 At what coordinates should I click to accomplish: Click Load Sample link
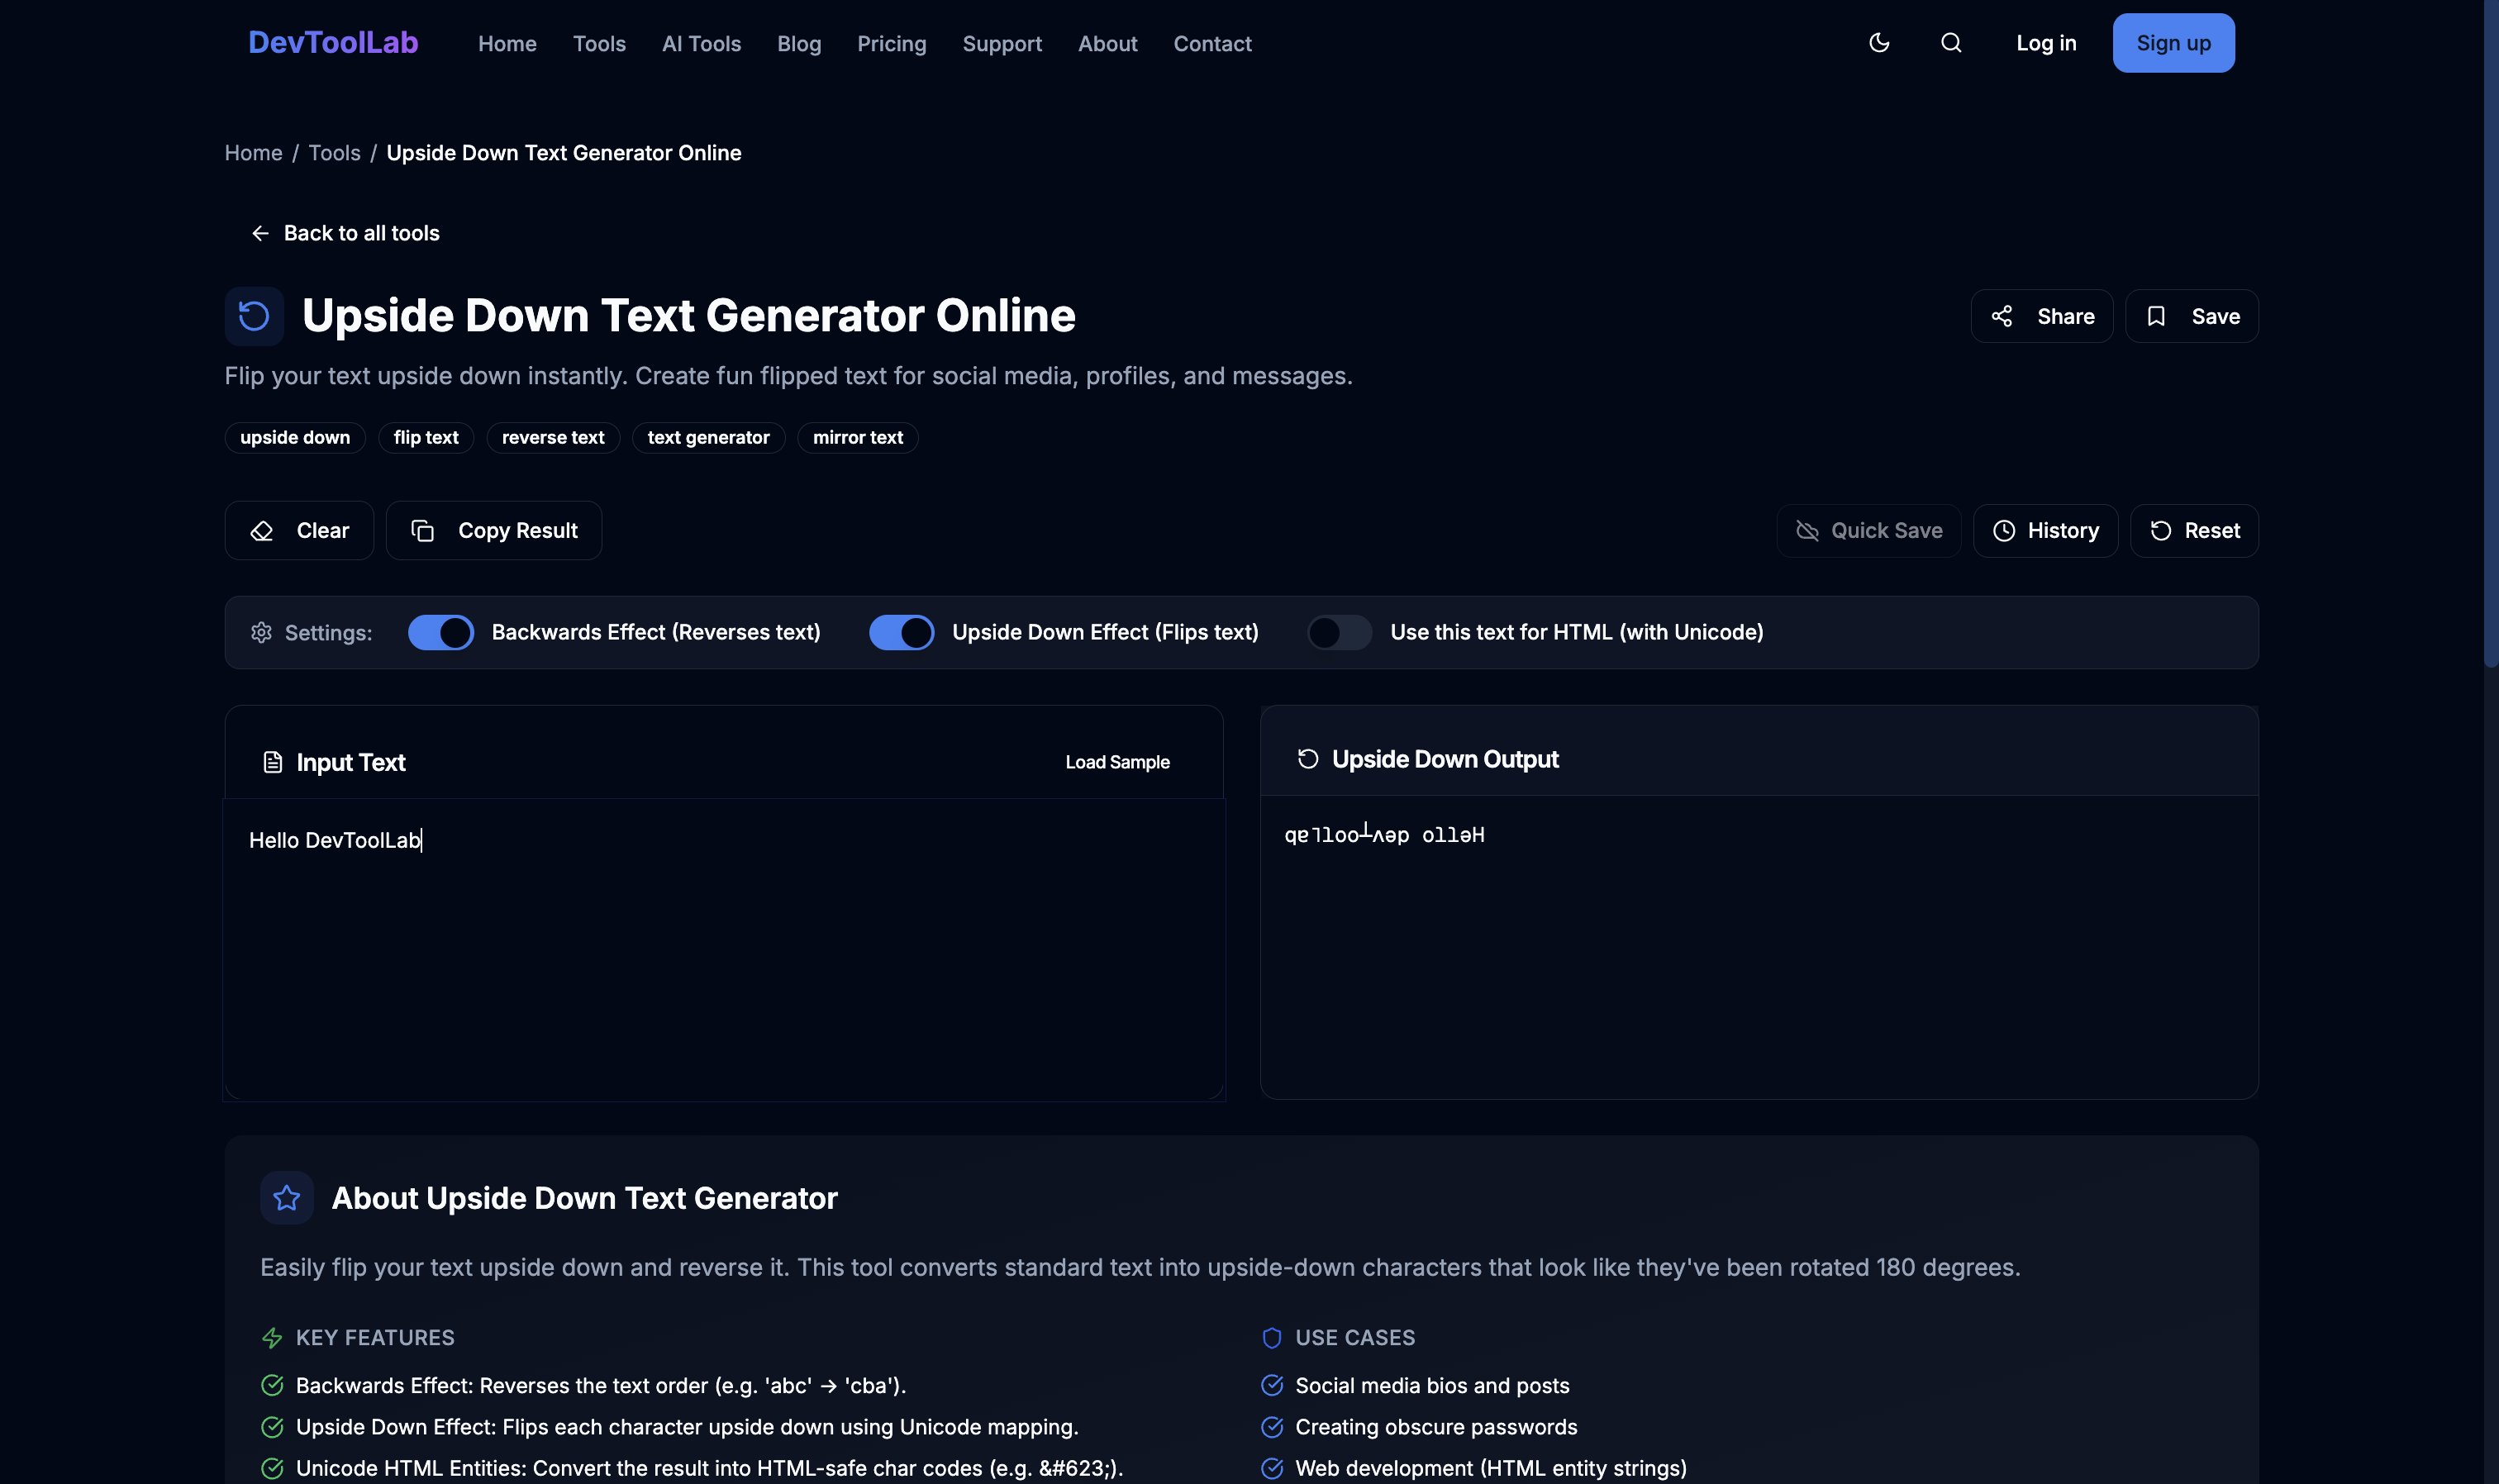(x=1117, y=762)
